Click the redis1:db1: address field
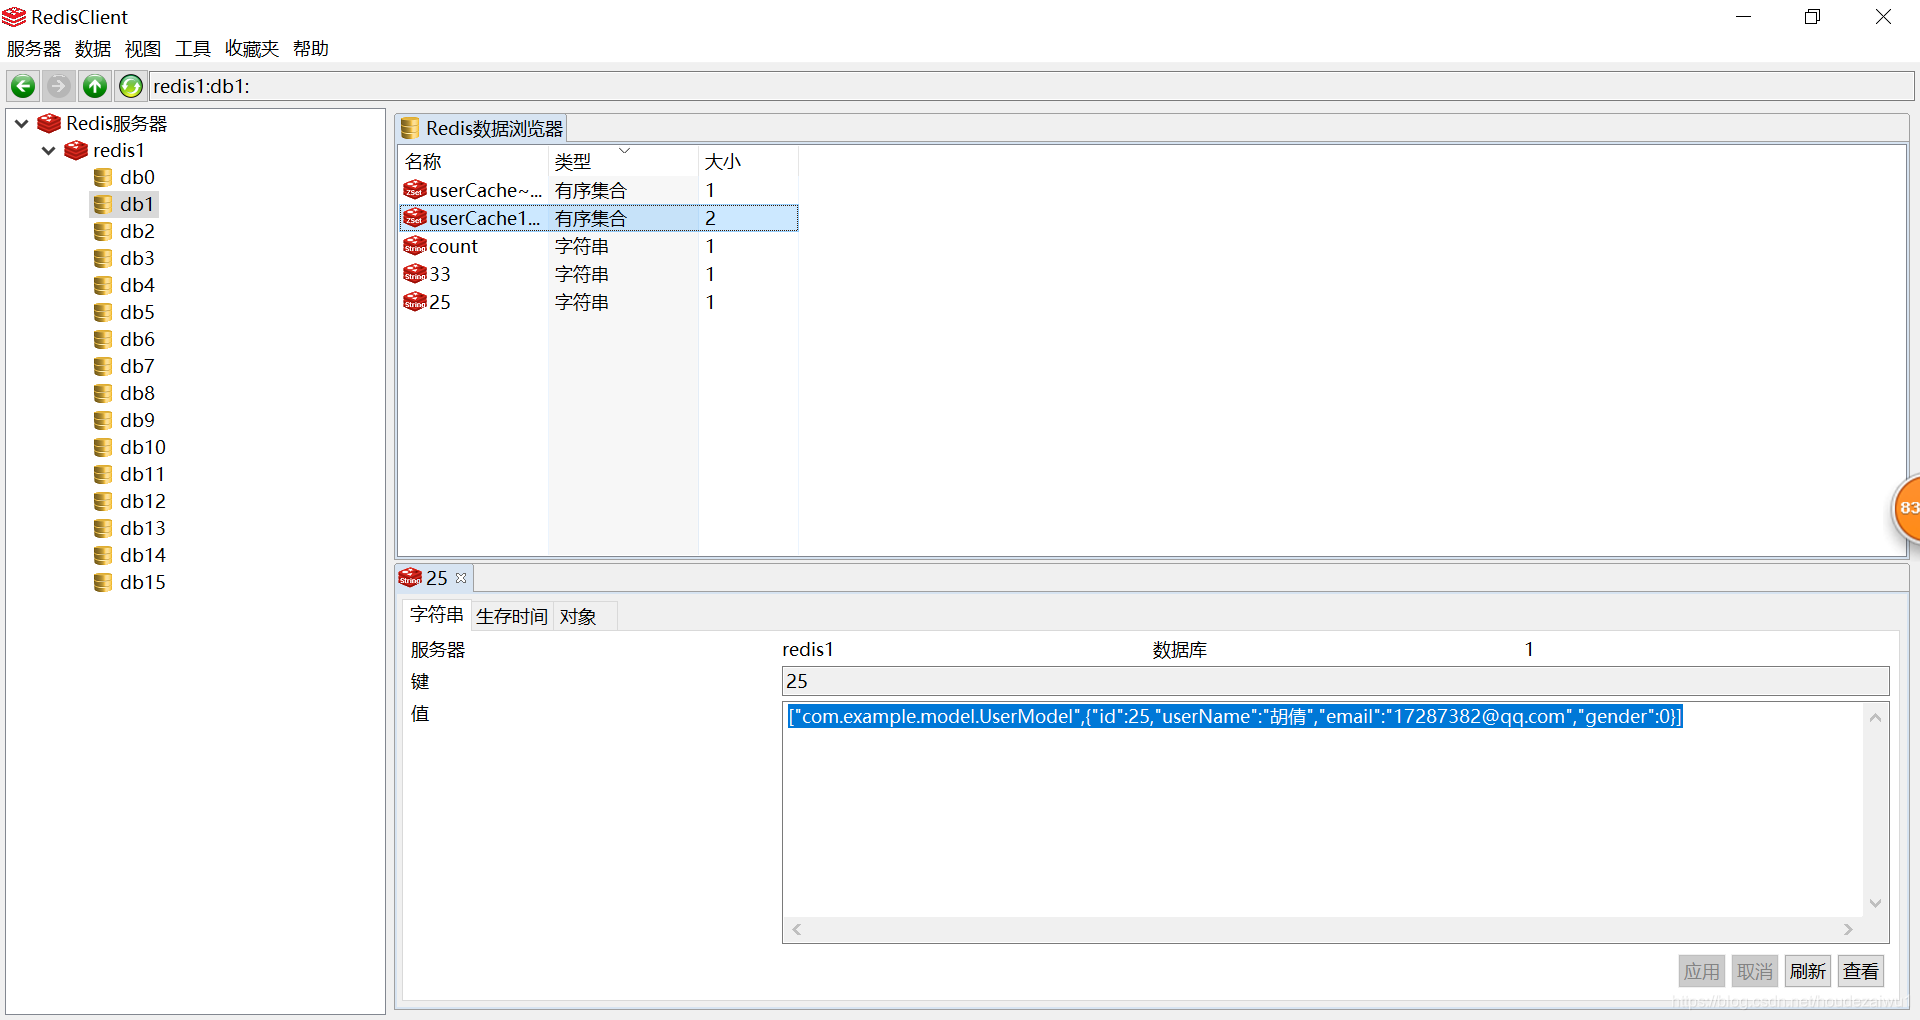This screenshot has width=1920, height=1020. [1032, 86]
